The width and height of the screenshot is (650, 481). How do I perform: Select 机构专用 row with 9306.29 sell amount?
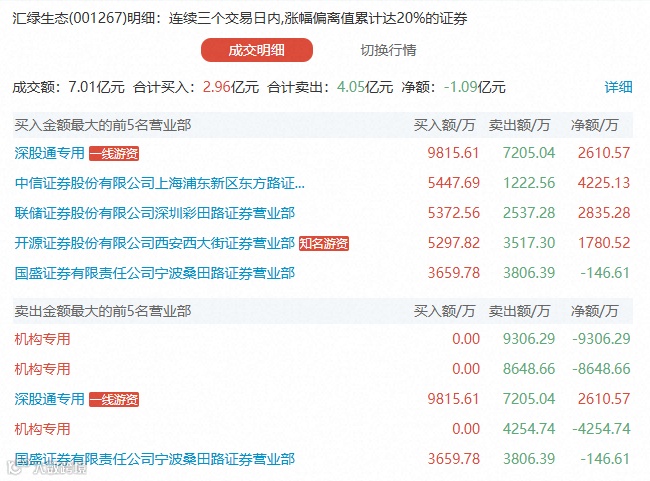[323, 339]
